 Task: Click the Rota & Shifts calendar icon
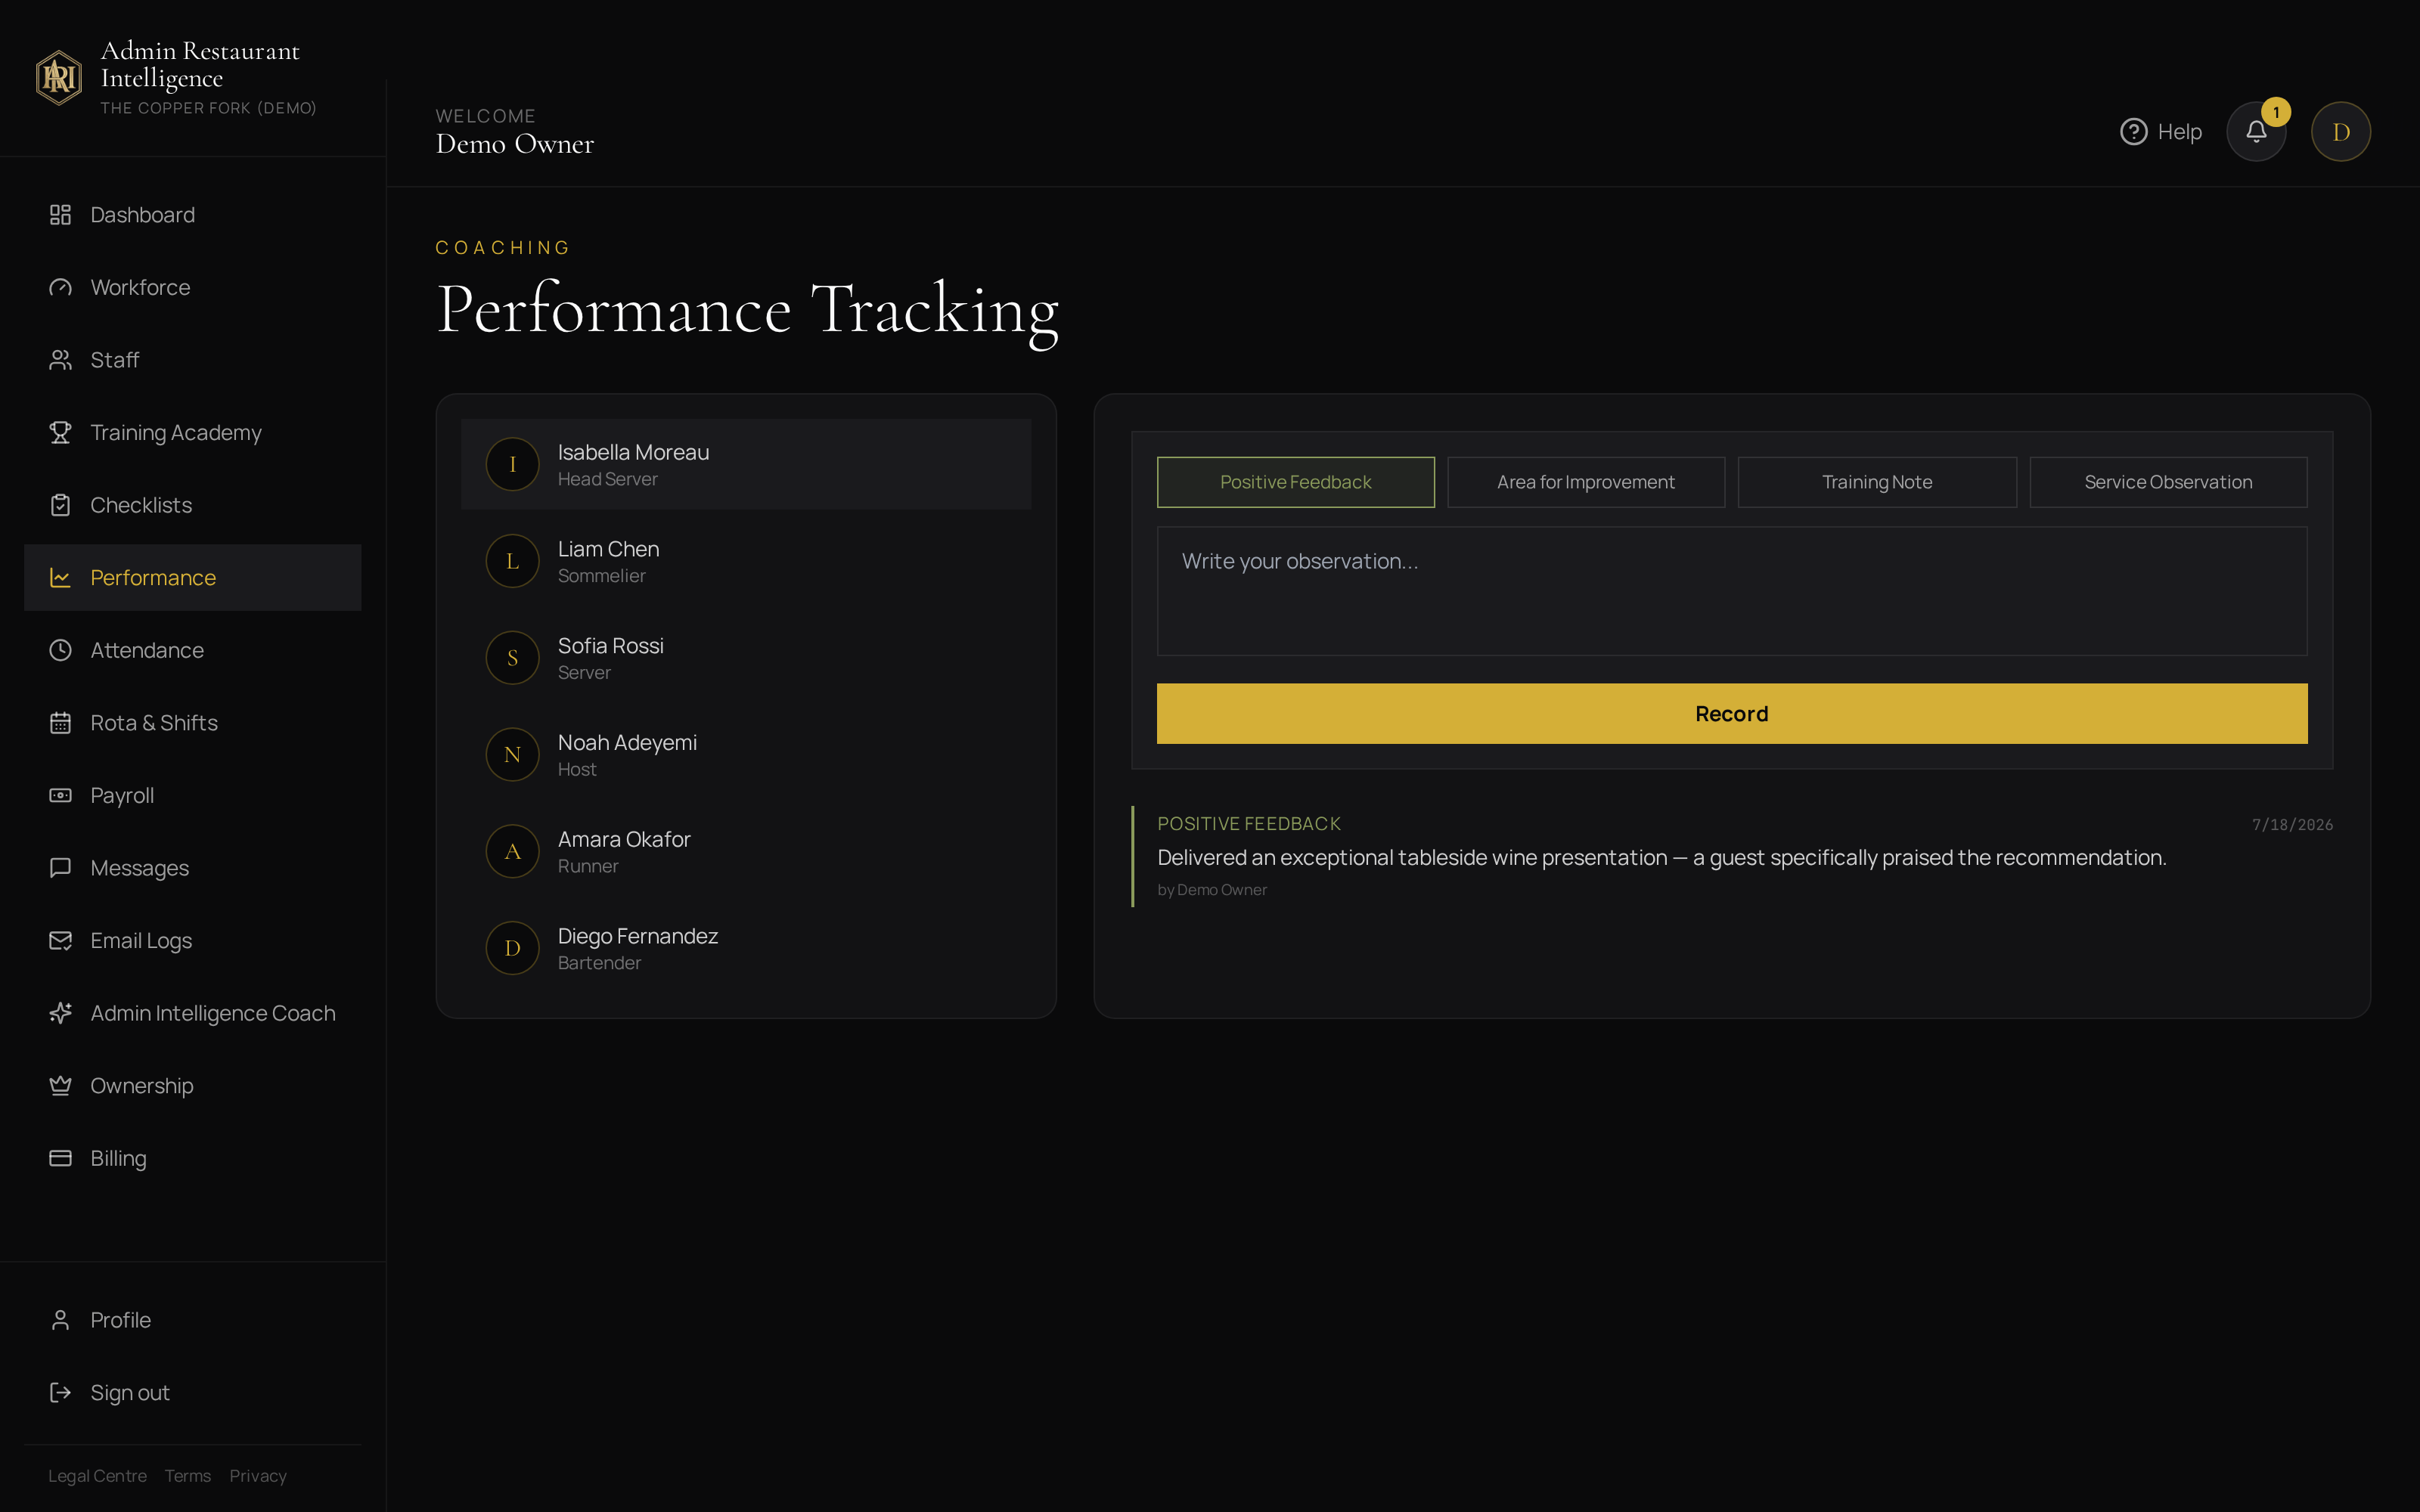click(x=60, y=723)
